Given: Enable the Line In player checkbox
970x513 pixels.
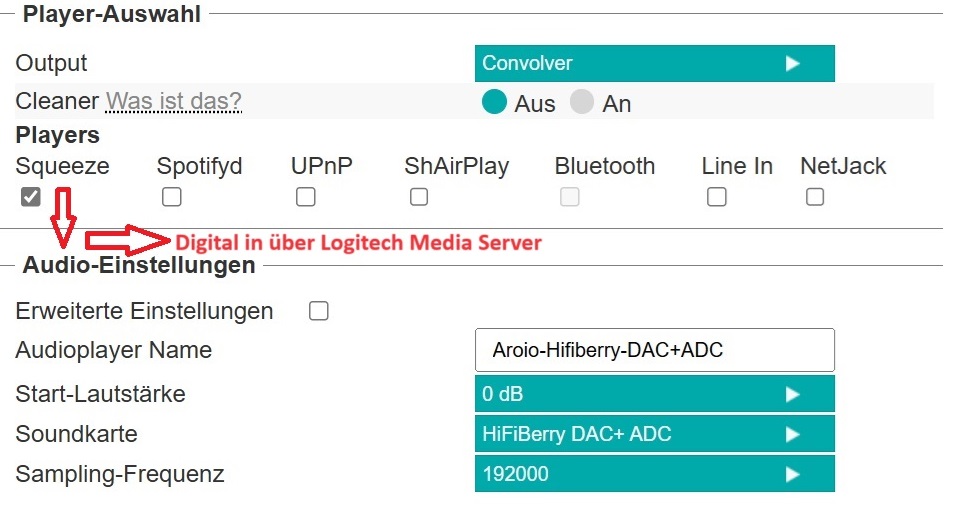Looking at the screenshot, I should [716, 197].
